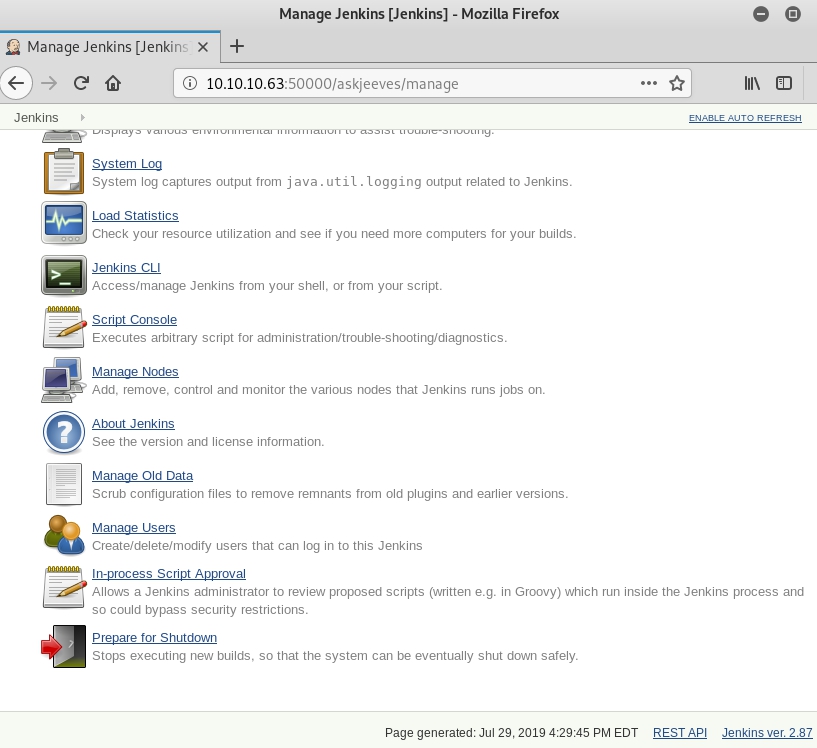The height and width of the screenshot is (748, 817).
Task: Select the Manage Jenkins browser tab
Action: pyautogui.click(x=110, y=47)
